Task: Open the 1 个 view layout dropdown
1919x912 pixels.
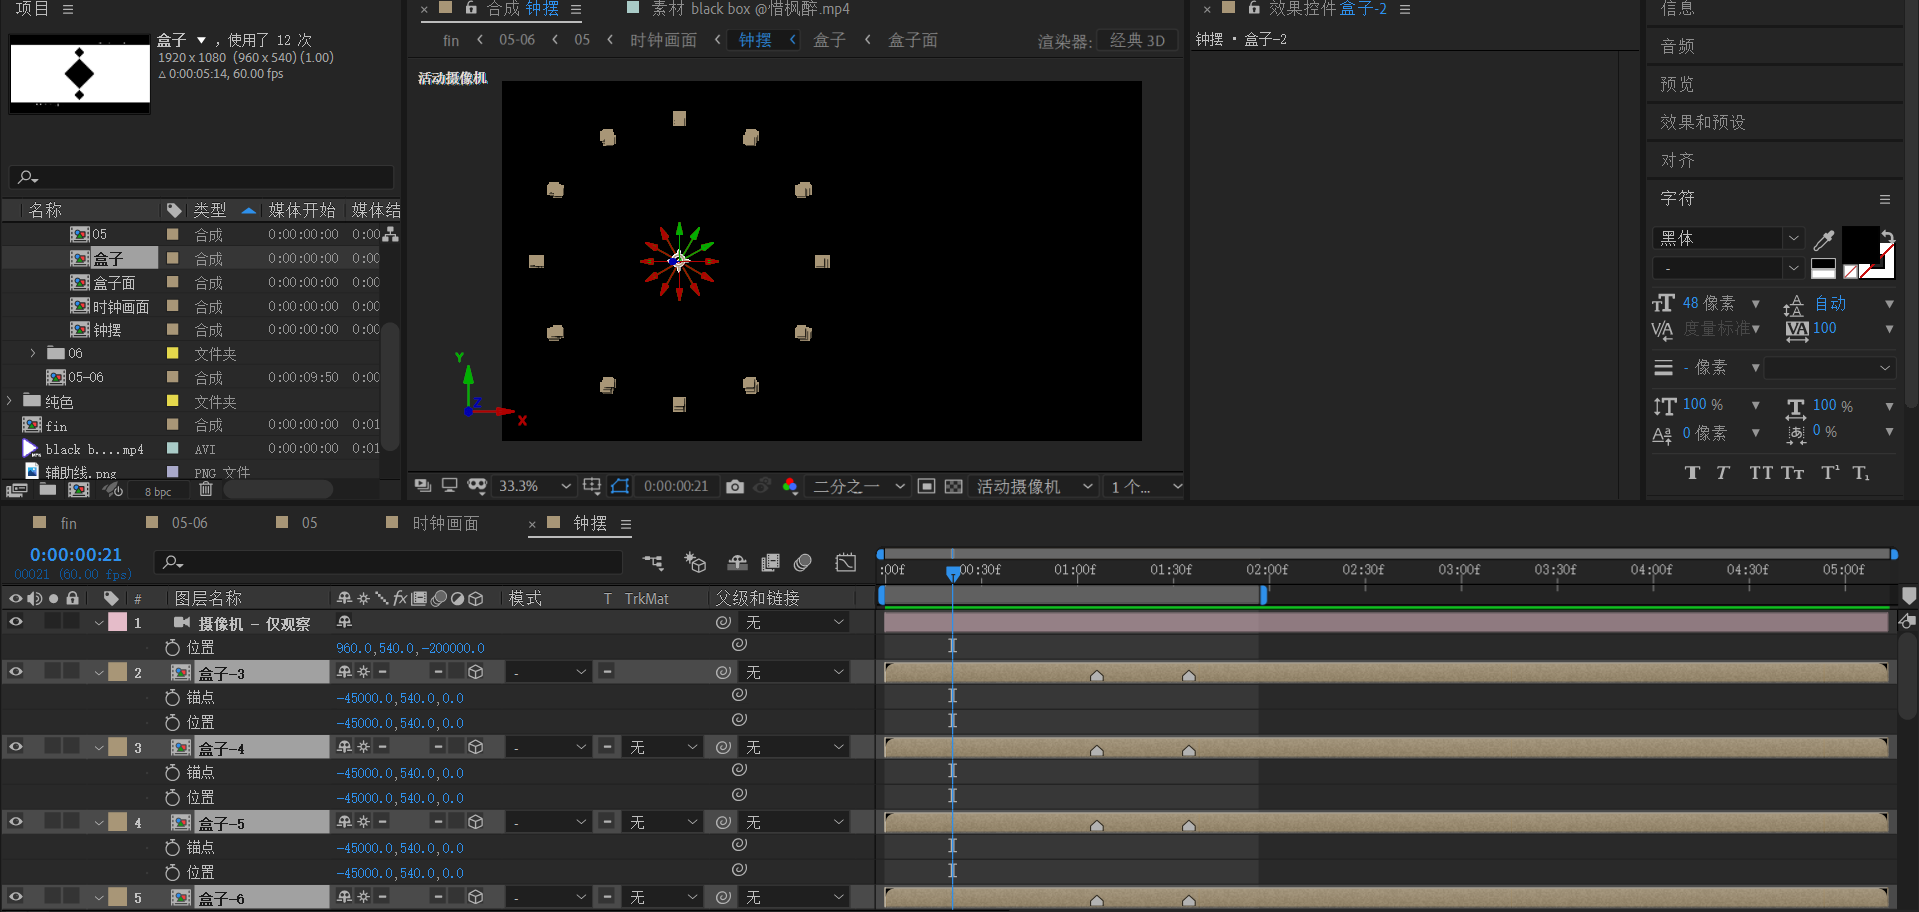Action: point(1146,486)
